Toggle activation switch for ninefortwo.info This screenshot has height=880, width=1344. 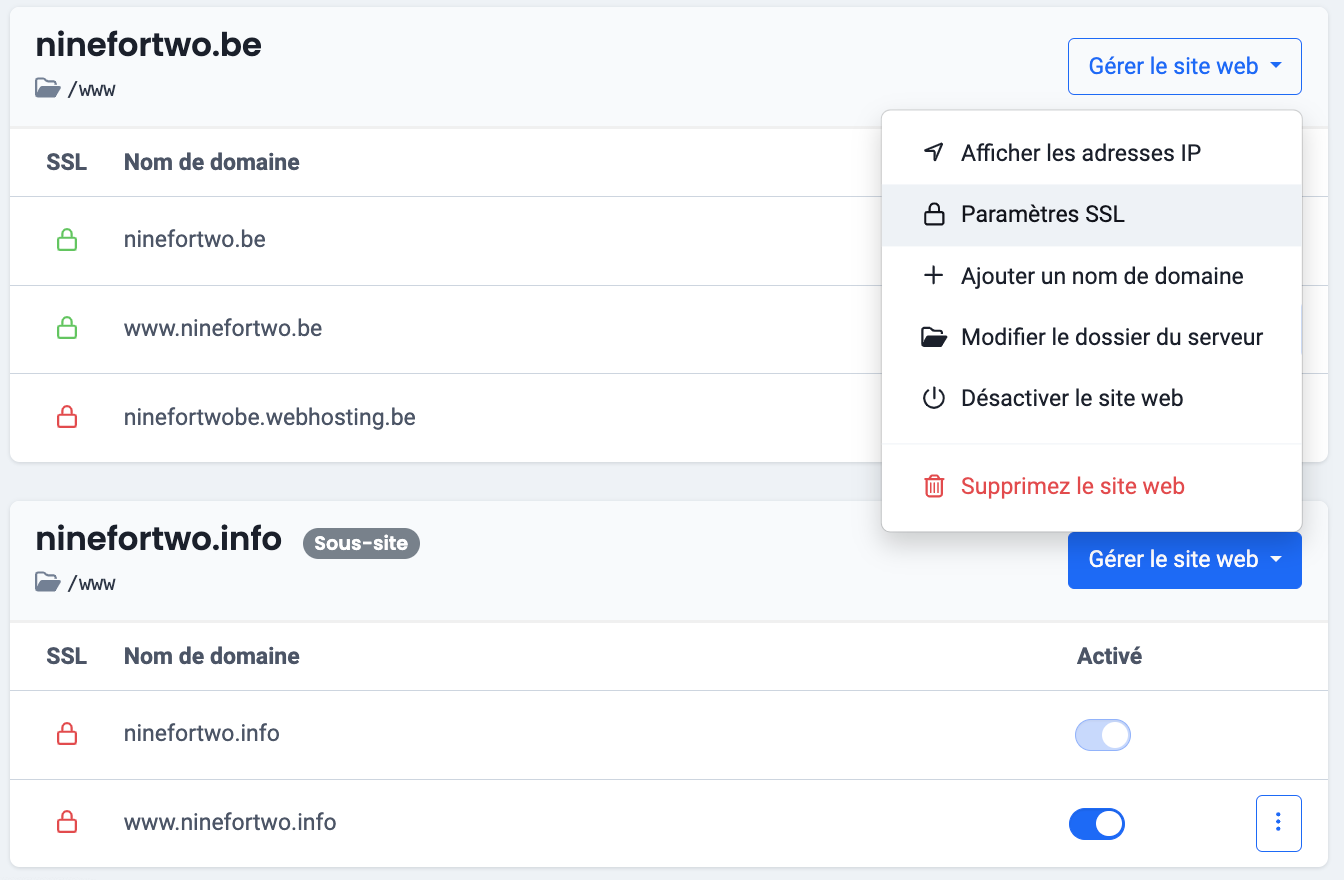[1102, 736]
